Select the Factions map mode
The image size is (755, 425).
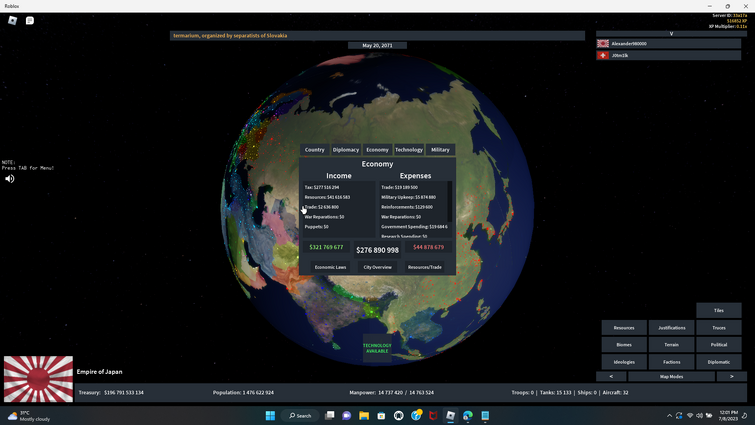[x=672, y=362]
